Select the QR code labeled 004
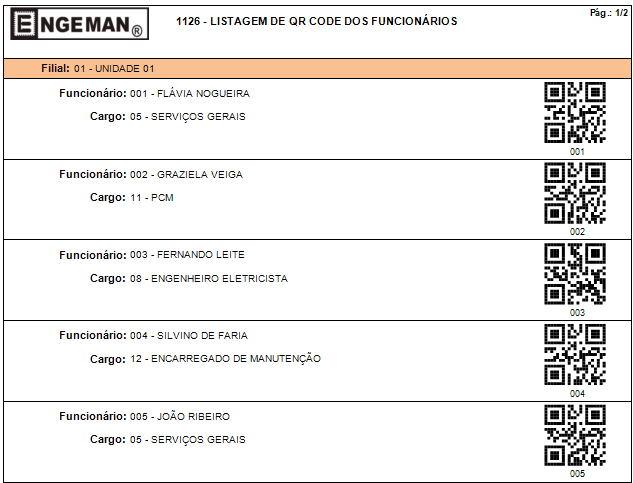This screenshot has width=633, height=483. point(575,354)
